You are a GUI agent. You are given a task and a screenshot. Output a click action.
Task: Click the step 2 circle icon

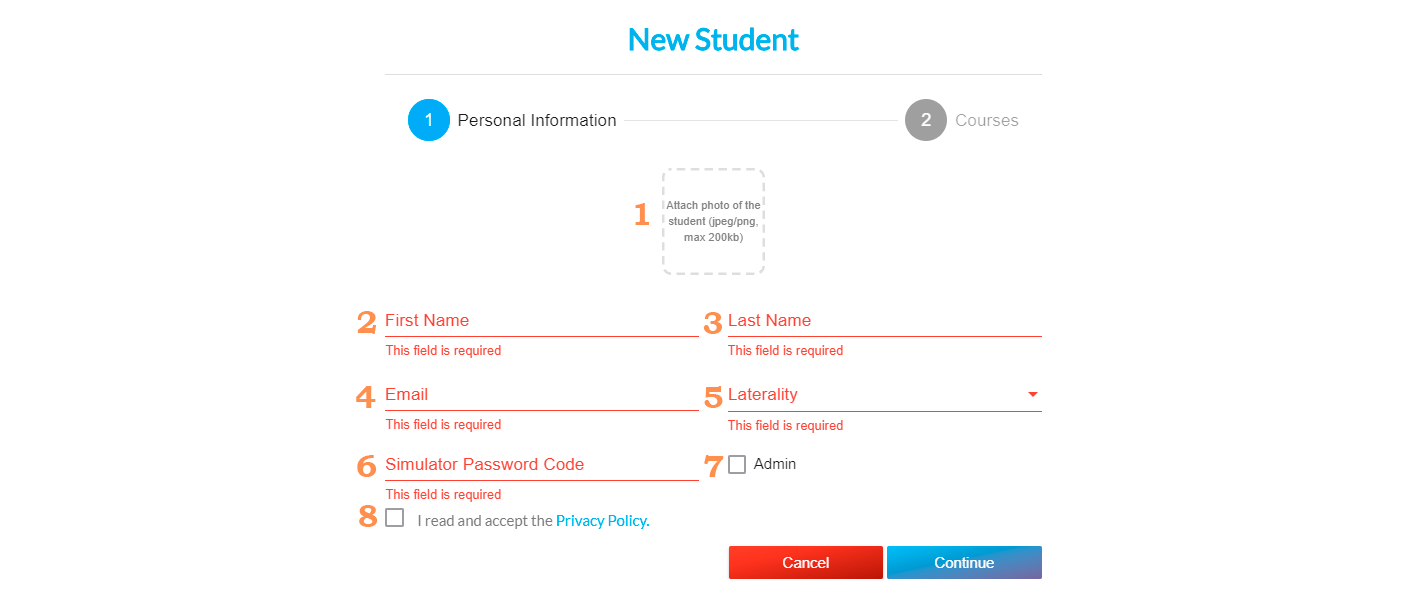point(926,120)
